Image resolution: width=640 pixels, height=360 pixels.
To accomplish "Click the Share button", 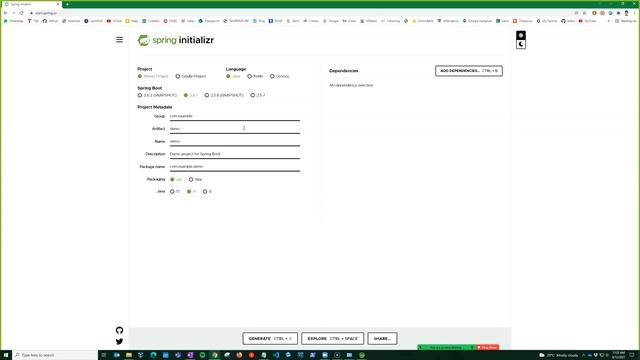I will (x=382, y=338).
